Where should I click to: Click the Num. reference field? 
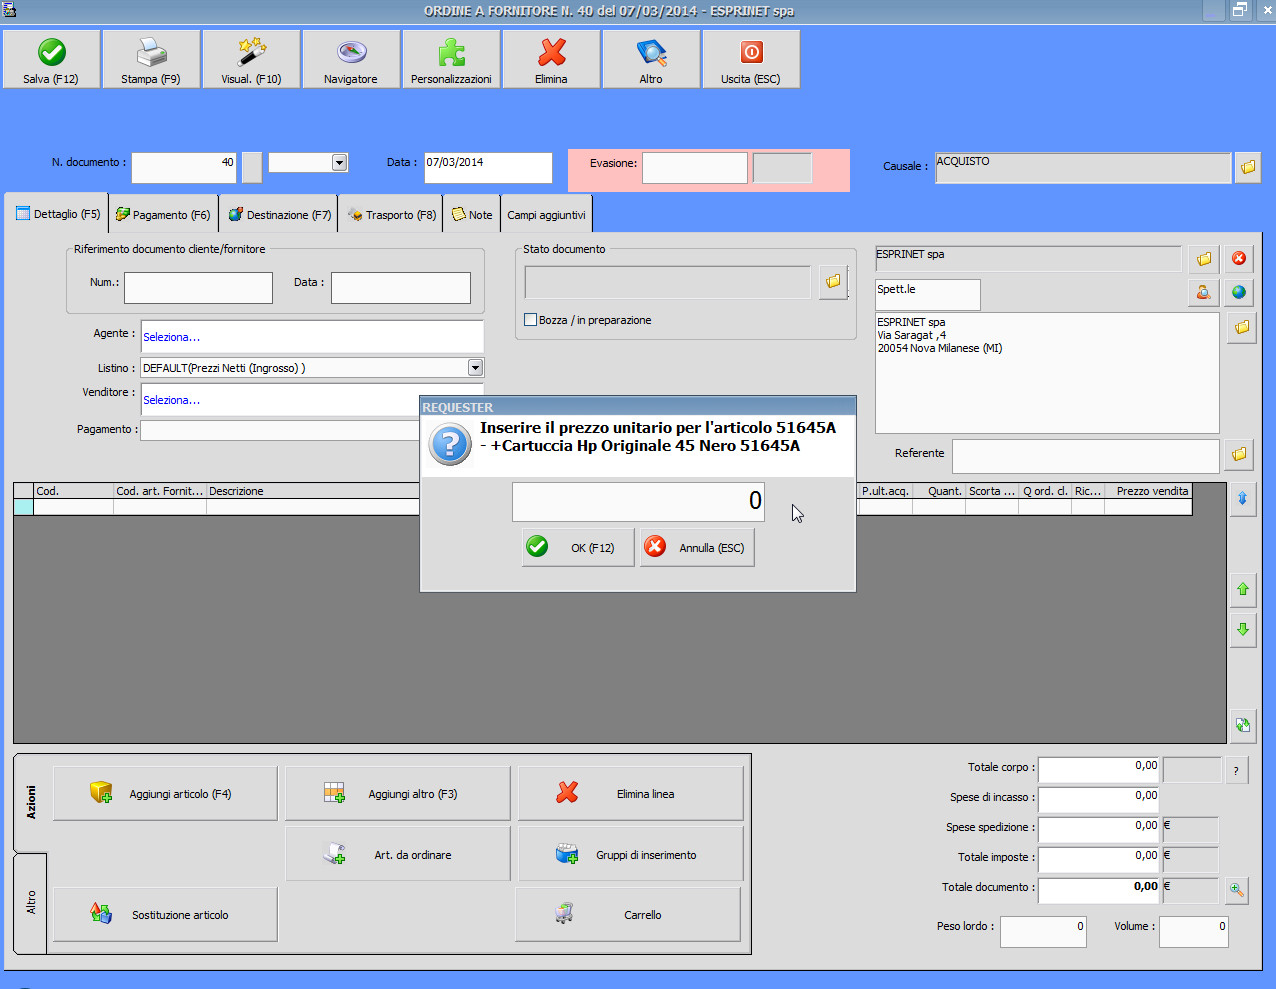click(x=198, y=288)
